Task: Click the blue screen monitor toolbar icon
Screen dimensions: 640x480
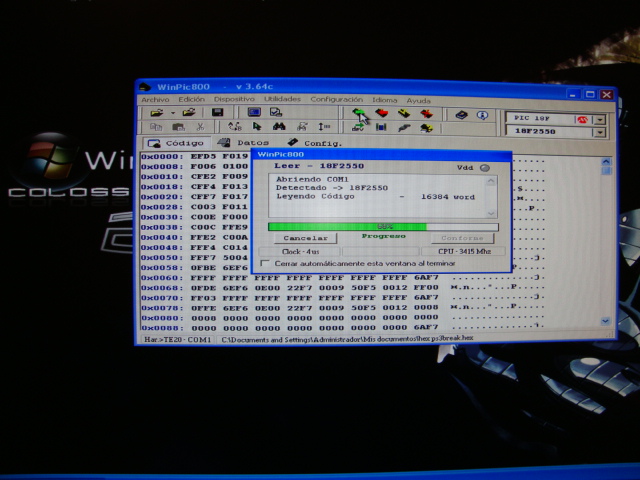Action: point(254,112)
